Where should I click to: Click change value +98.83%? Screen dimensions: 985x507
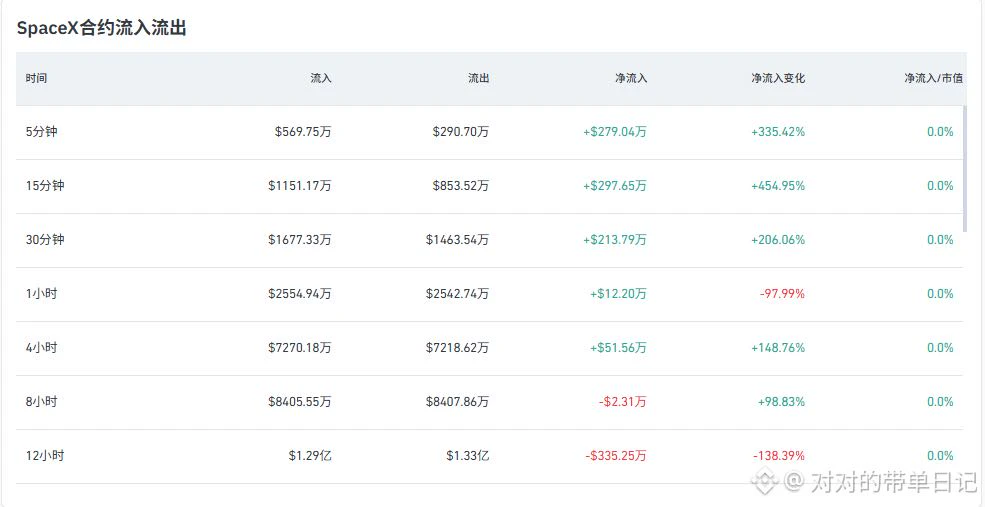tap(781, 402)
